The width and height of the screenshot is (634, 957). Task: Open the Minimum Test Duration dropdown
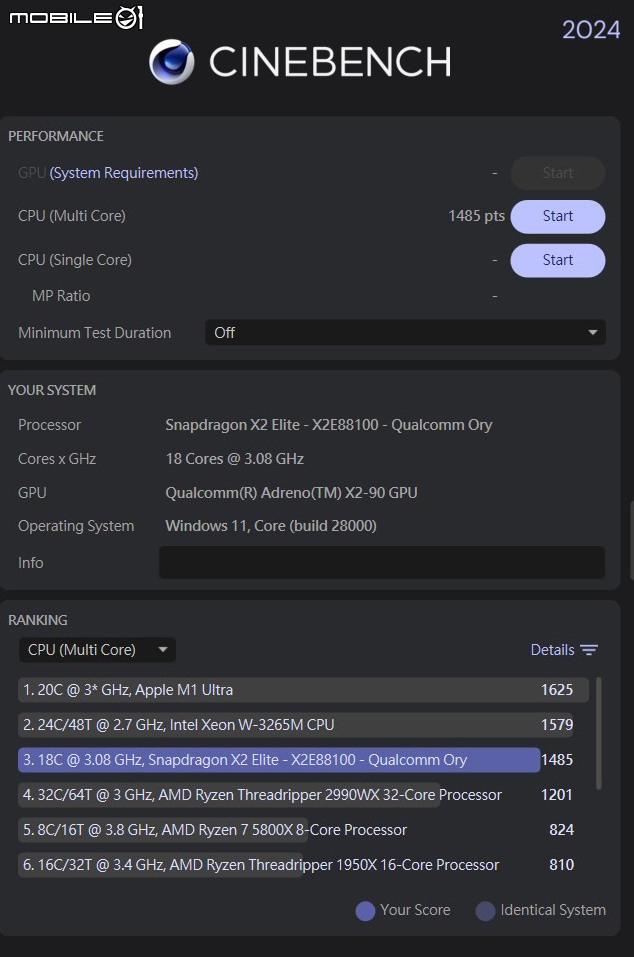coord(405,333)
